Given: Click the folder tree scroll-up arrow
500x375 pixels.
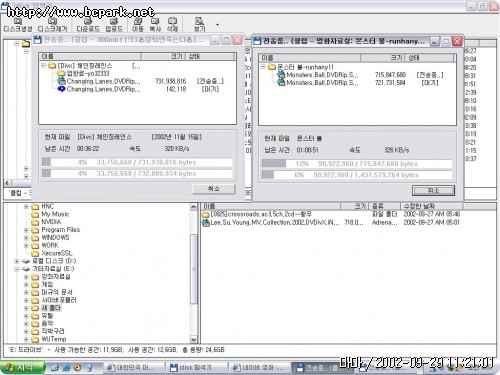Looking at the screenshot, I should [194, 207].
